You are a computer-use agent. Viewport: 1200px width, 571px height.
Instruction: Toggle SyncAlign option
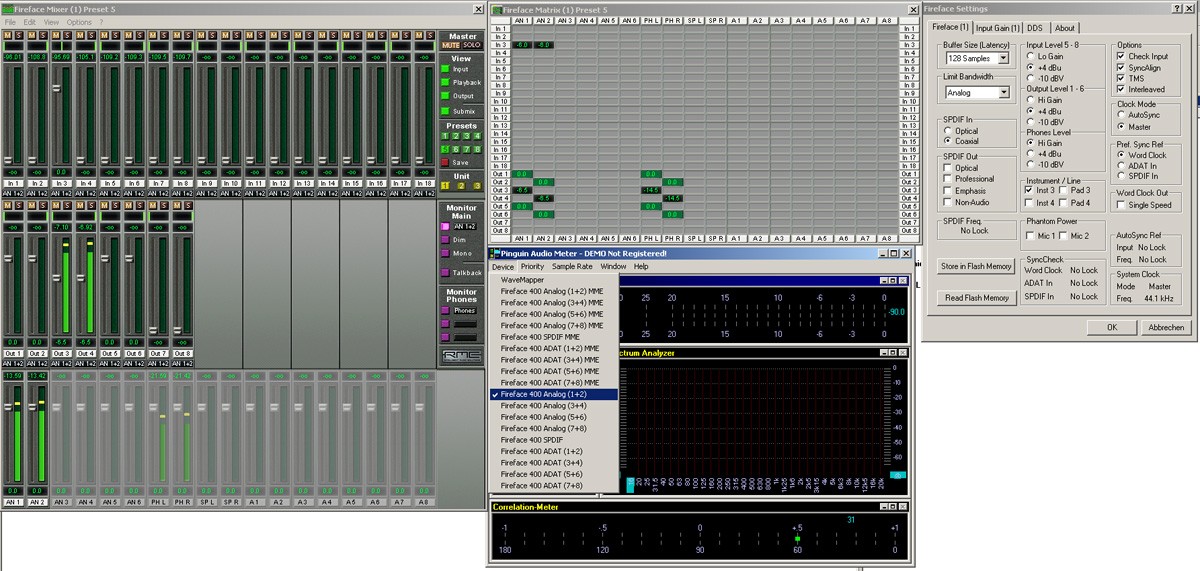point(1120,67)
